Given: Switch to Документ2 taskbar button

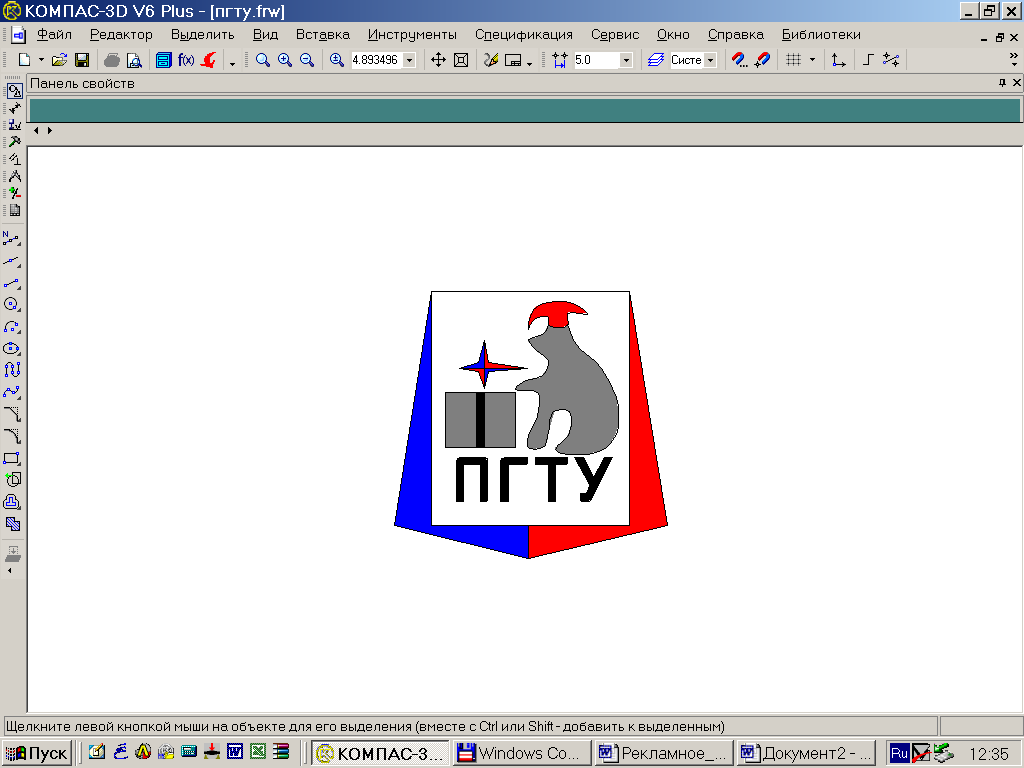Looking at the screenshot, I should 807,753.
